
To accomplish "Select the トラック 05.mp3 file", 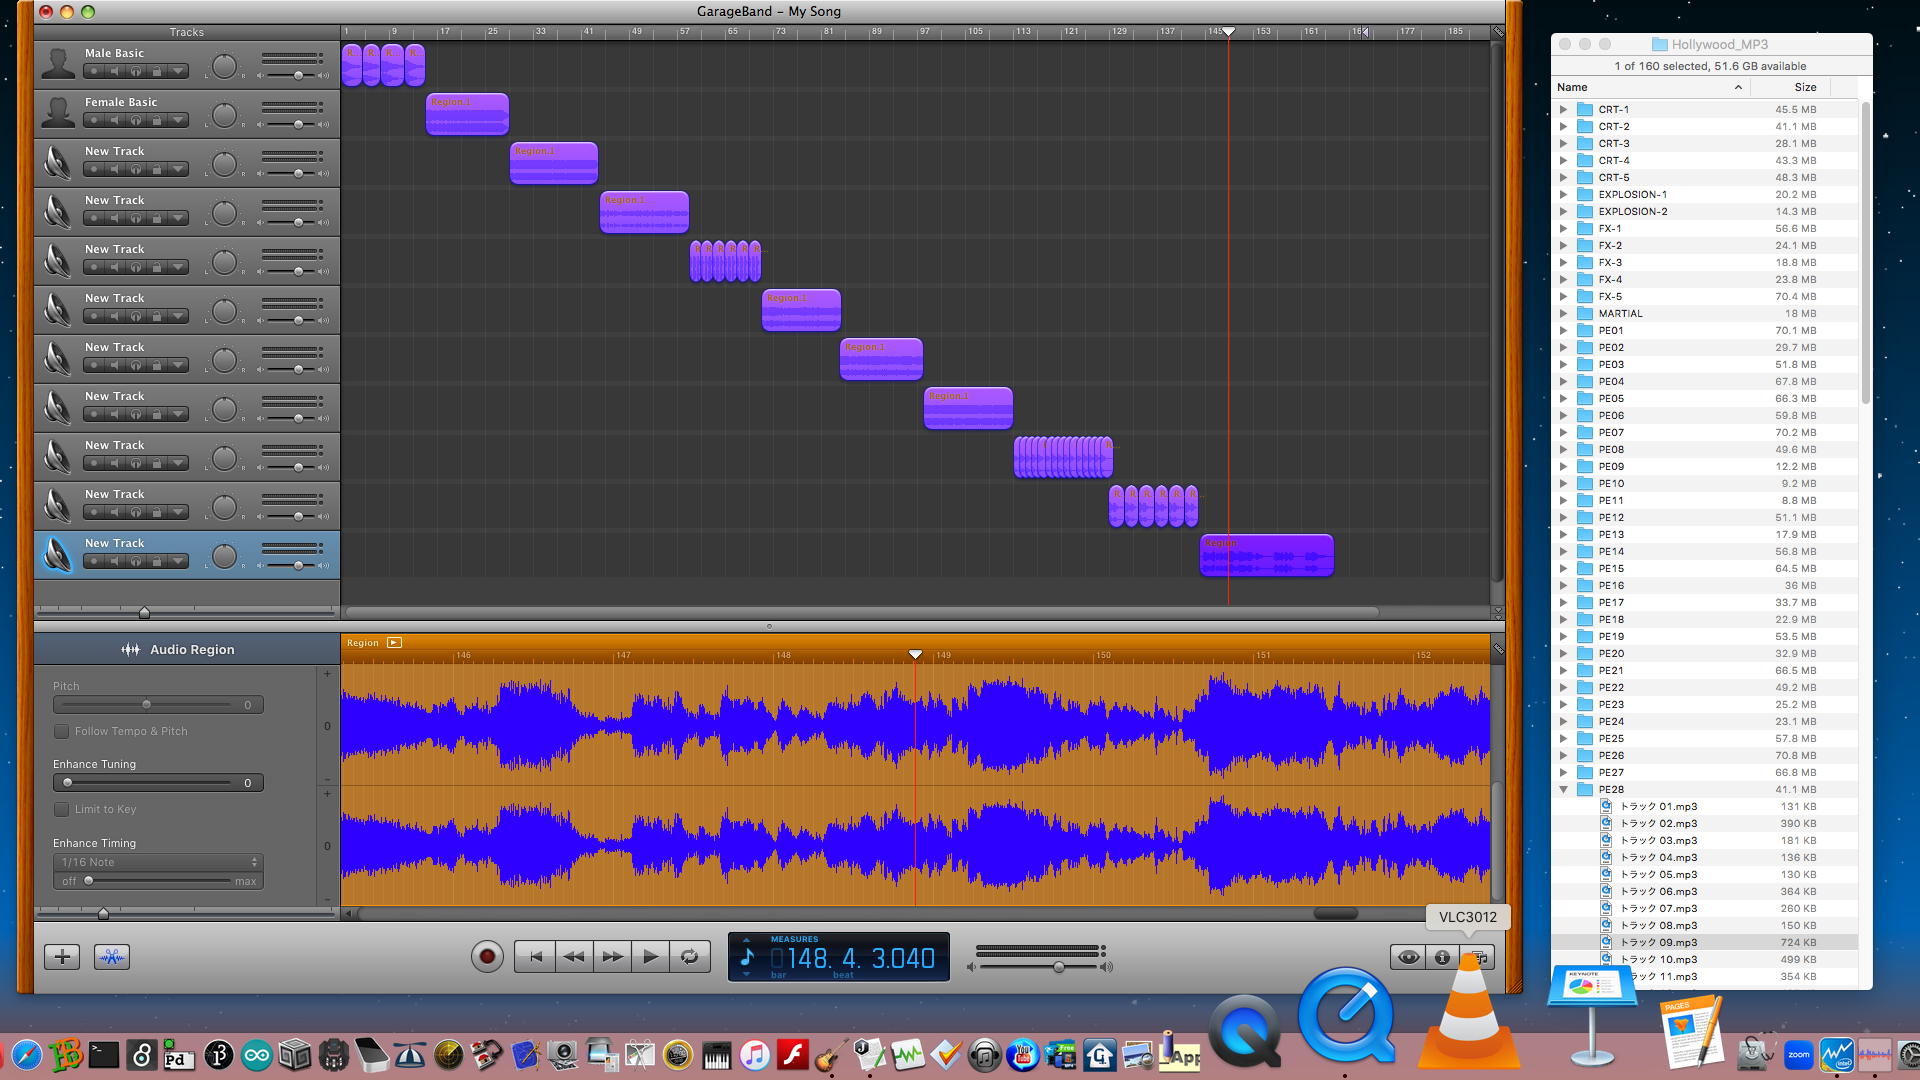I will pyautogui.click(x=1658, y=874).
